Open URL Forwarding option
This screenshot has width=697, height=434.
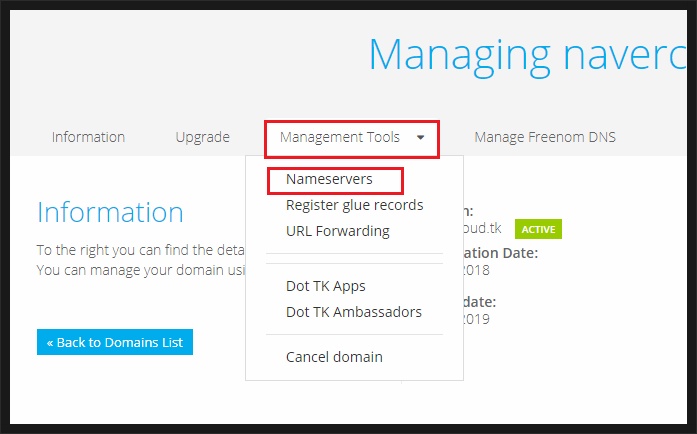(x=337, y=231)
